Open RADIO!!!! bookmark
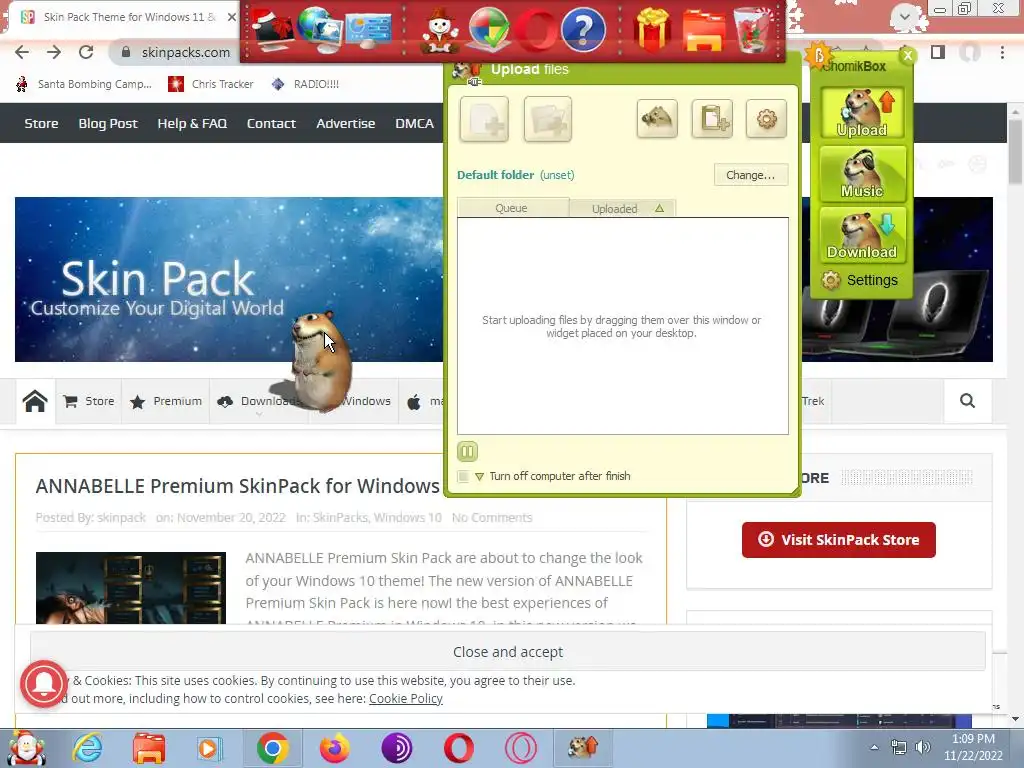The image size is (1024, 768). click(x=306, y=84)
